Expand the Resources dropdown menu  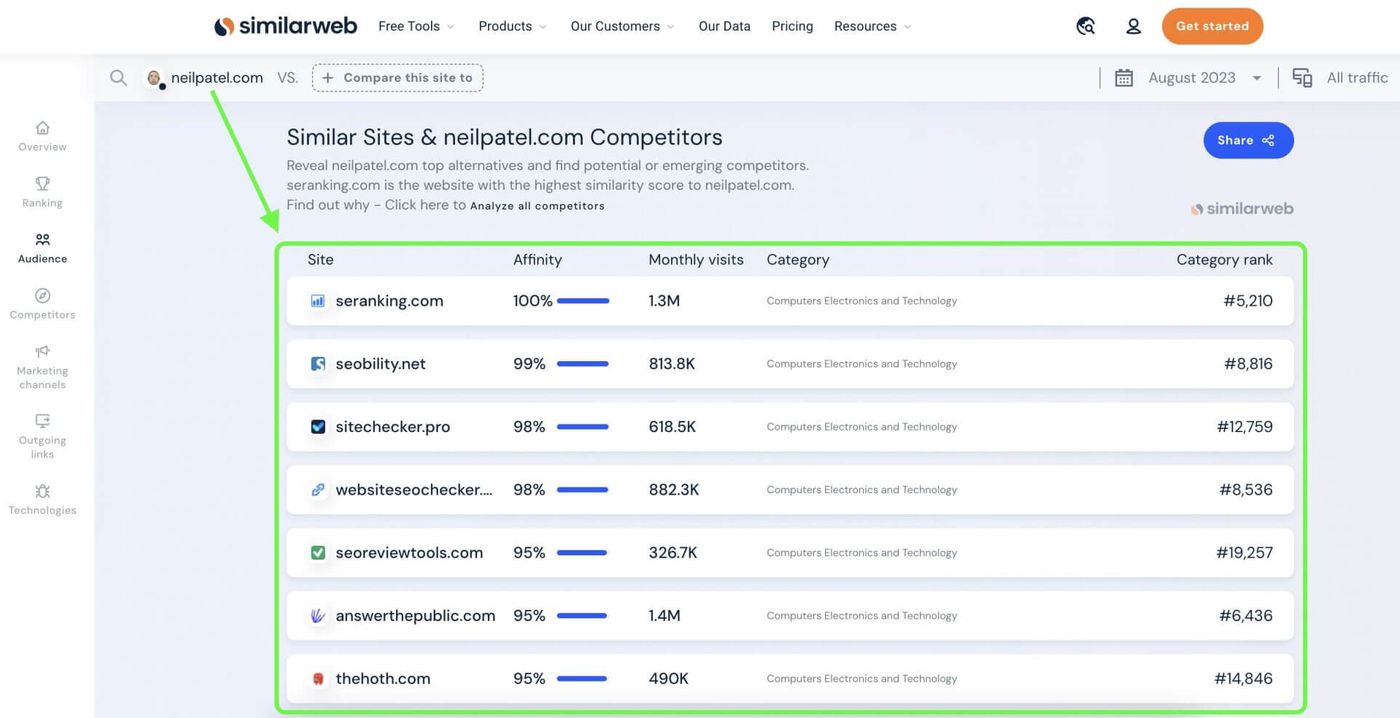(x=873, y=26)
